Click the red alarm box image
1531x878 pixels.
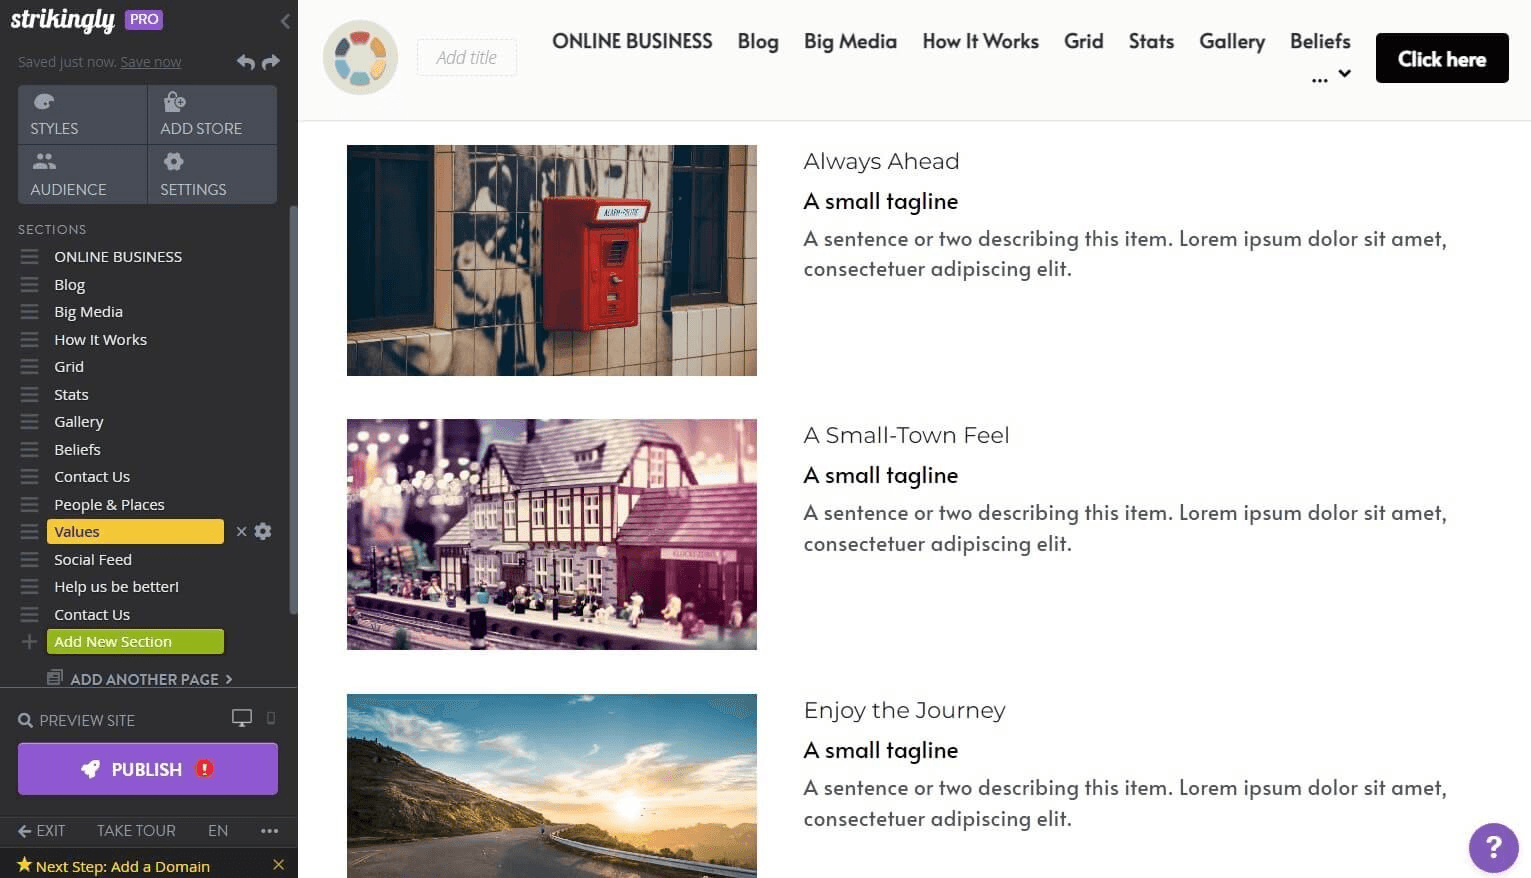point(552,260)
